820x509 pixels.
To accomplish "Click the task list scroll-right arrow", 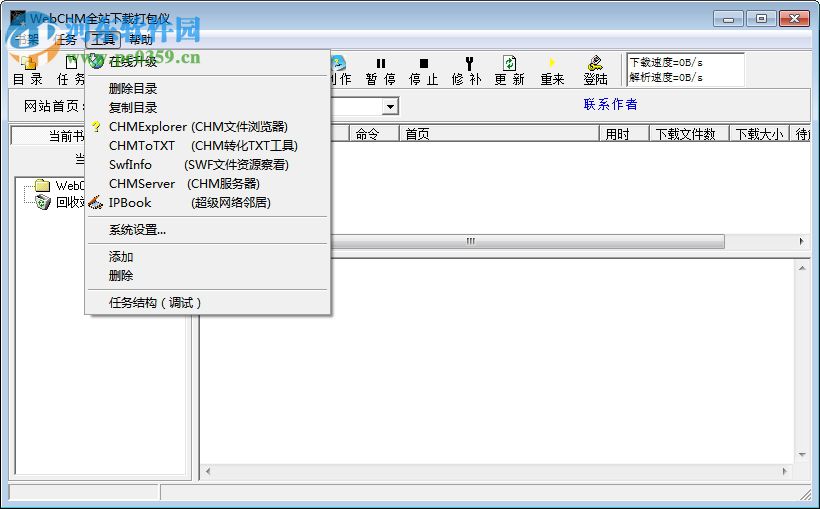I will coord(802,241).
